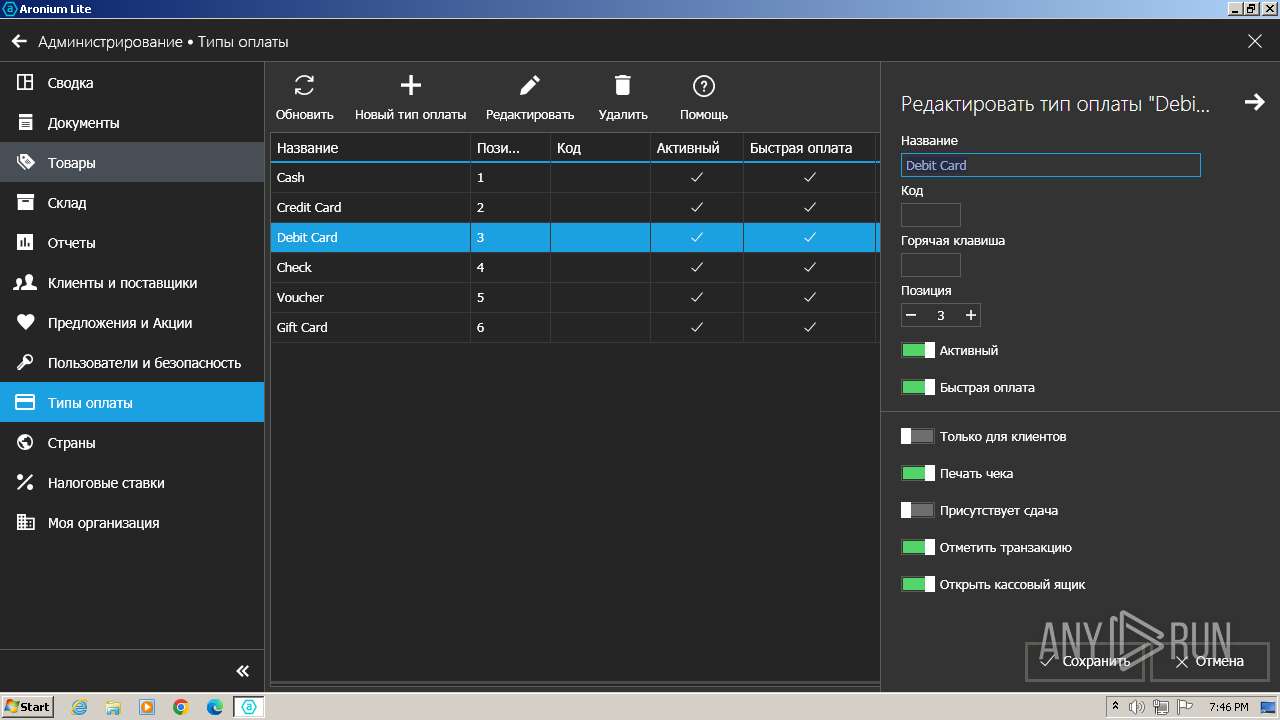Sort by Активный column header
This screenshot has width=1280, height=720.
pos(697,148)
